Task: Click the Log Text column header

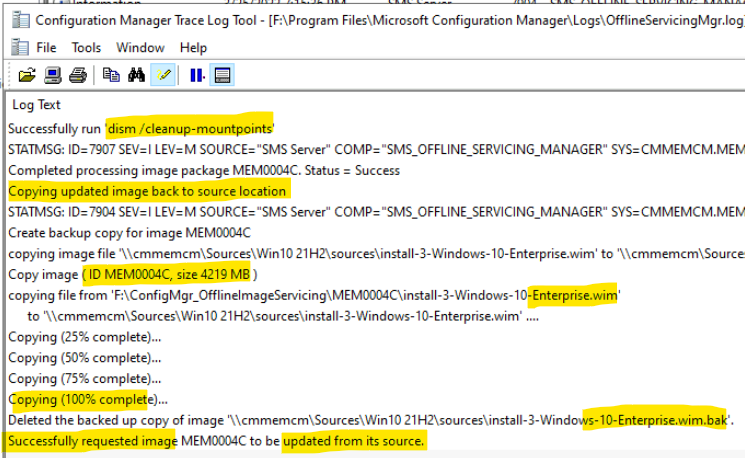Action: [36, 105]
